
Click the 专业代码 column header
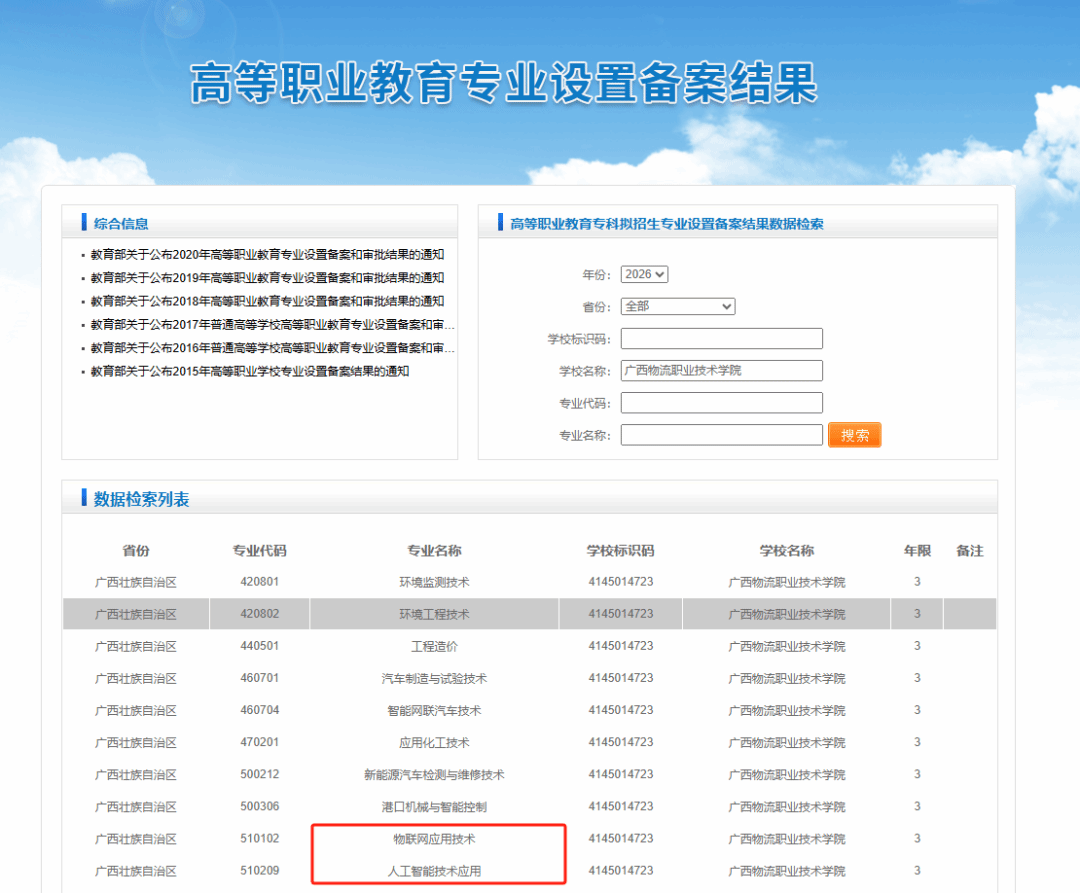[259, 551]
